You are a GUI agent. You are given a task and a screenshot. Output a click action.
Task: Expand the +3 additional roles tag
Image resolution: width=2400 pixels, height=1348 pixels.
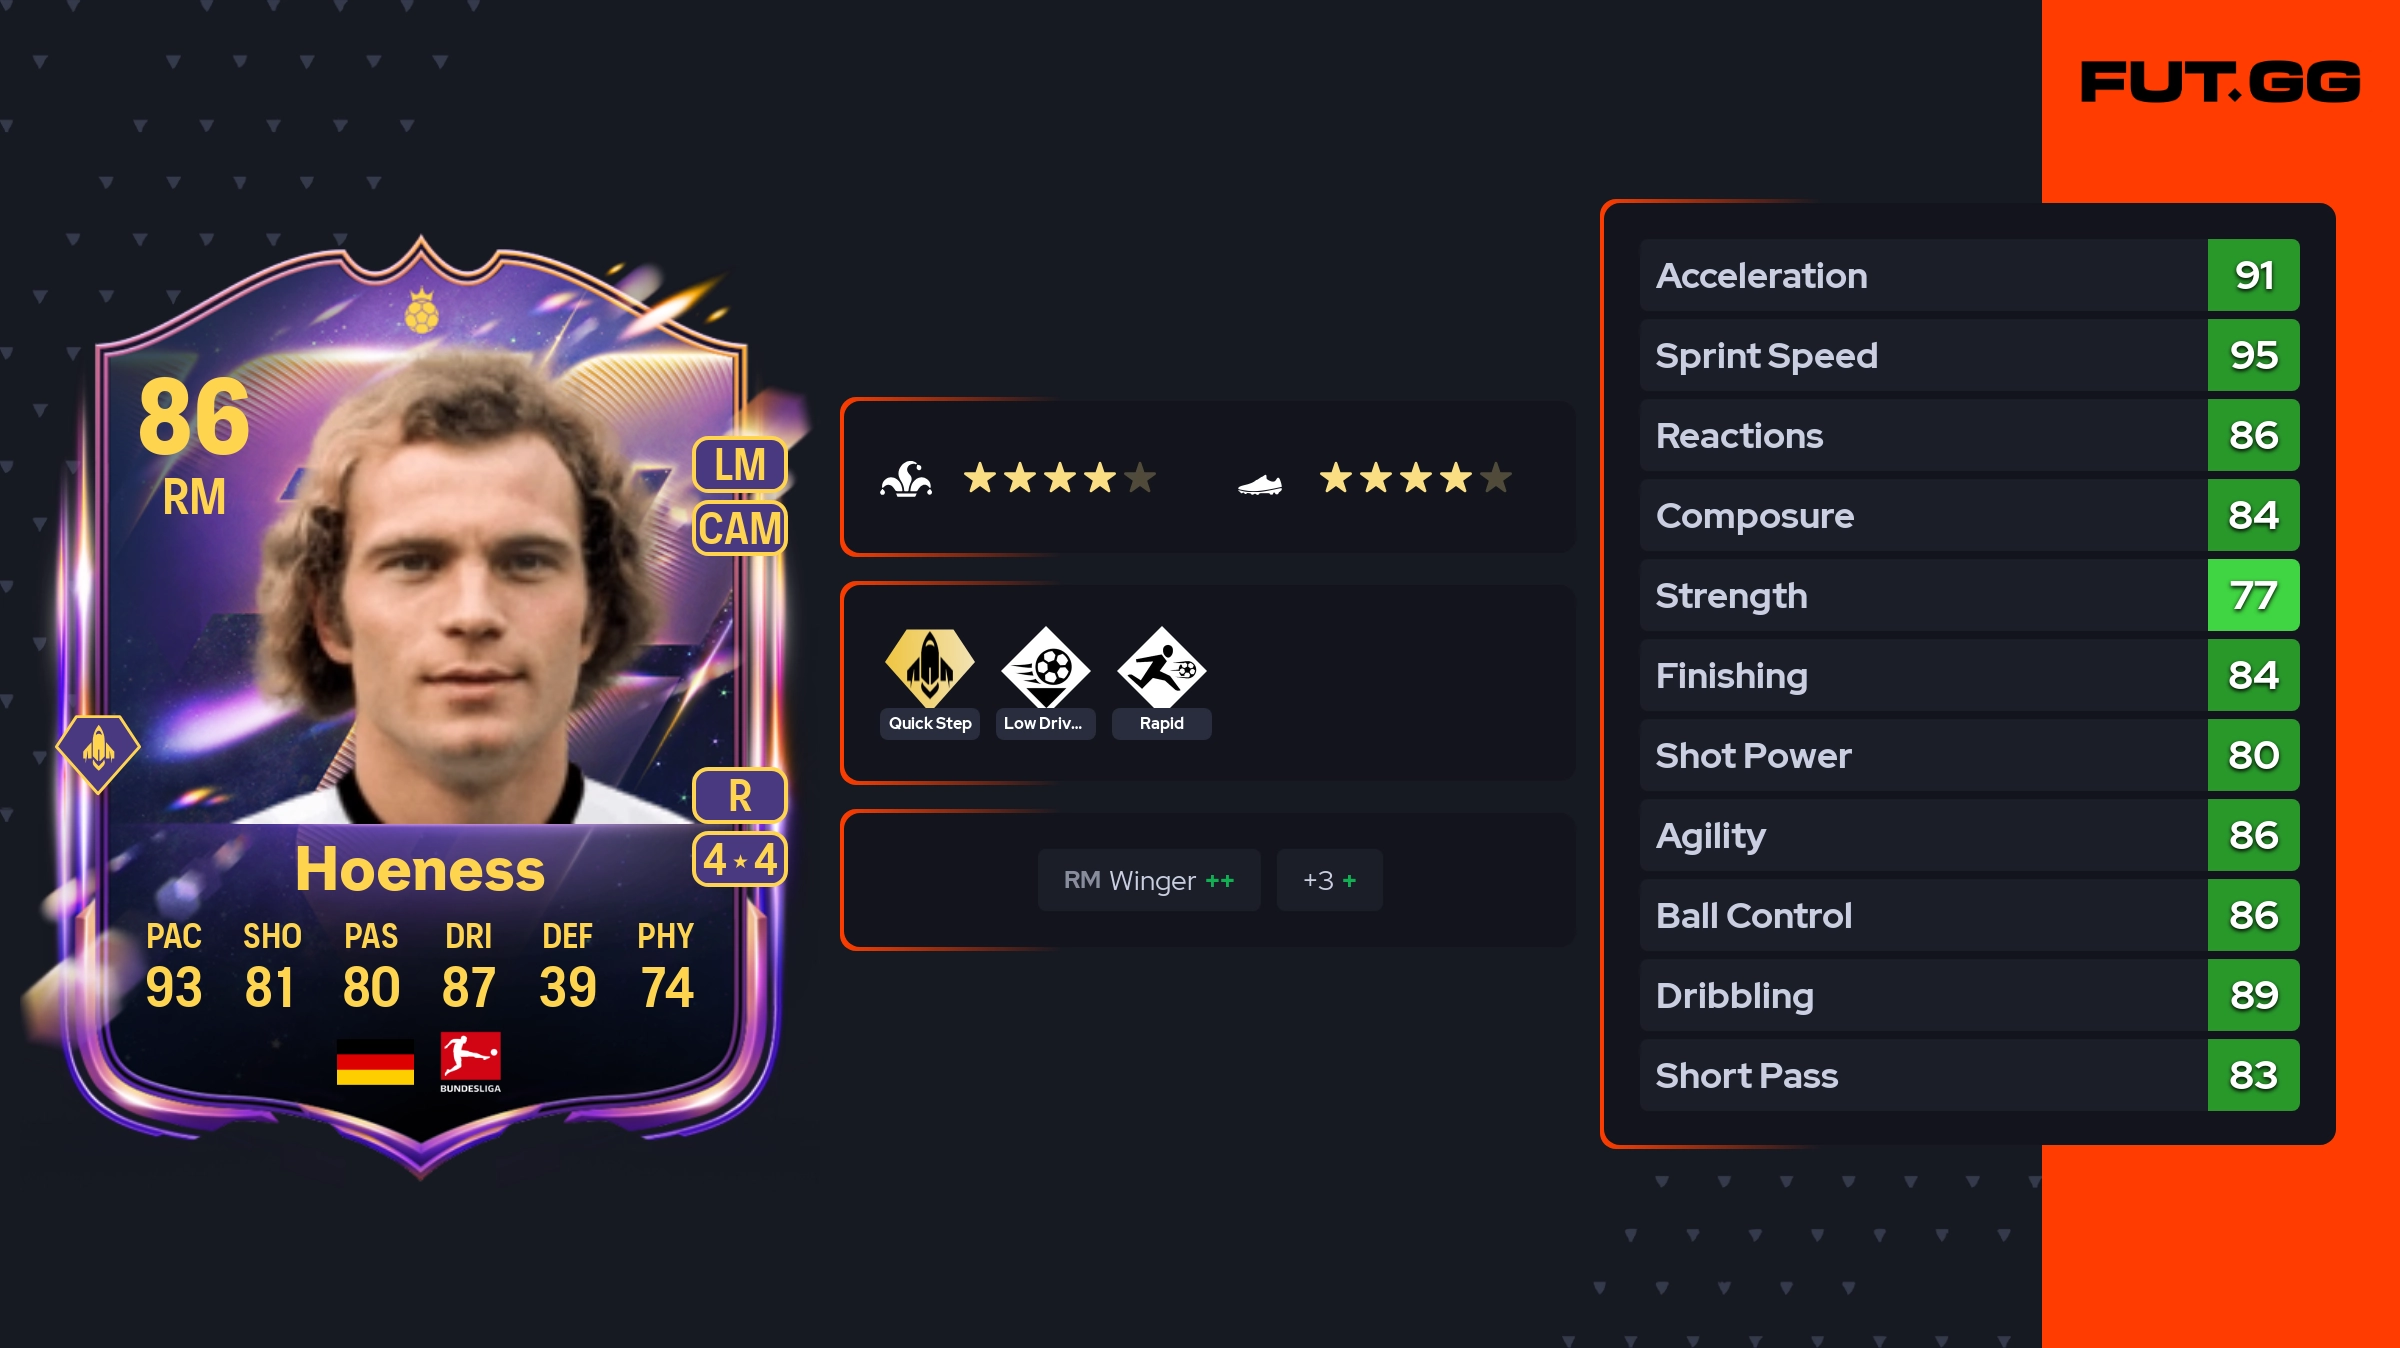[1330, 880]
